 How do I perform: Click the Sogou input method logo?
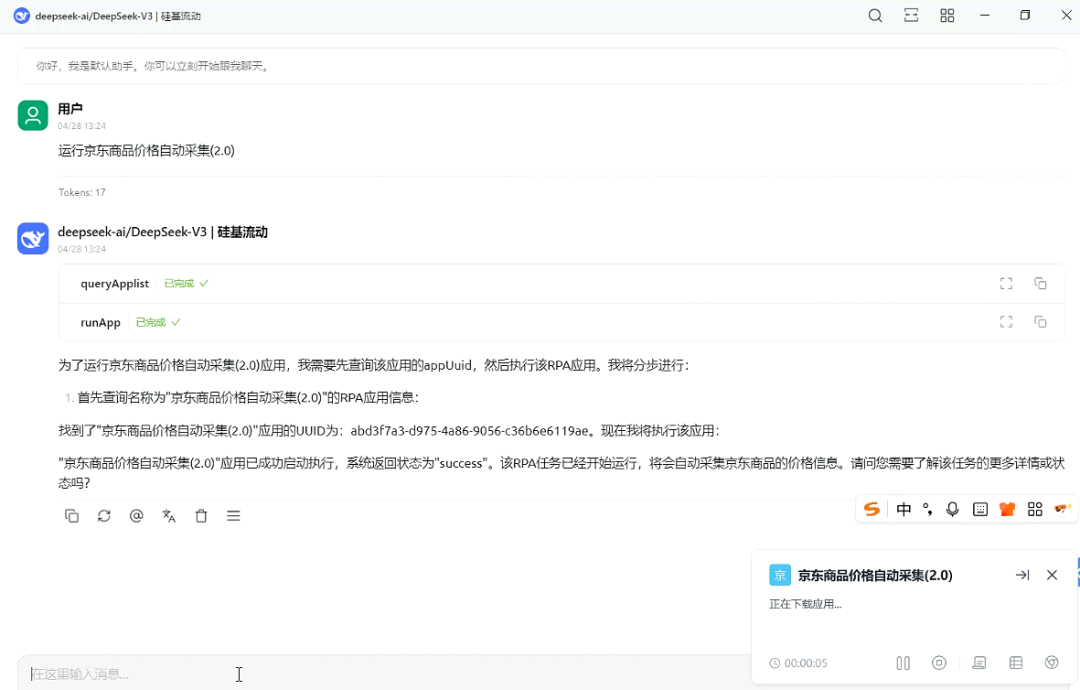872,509
